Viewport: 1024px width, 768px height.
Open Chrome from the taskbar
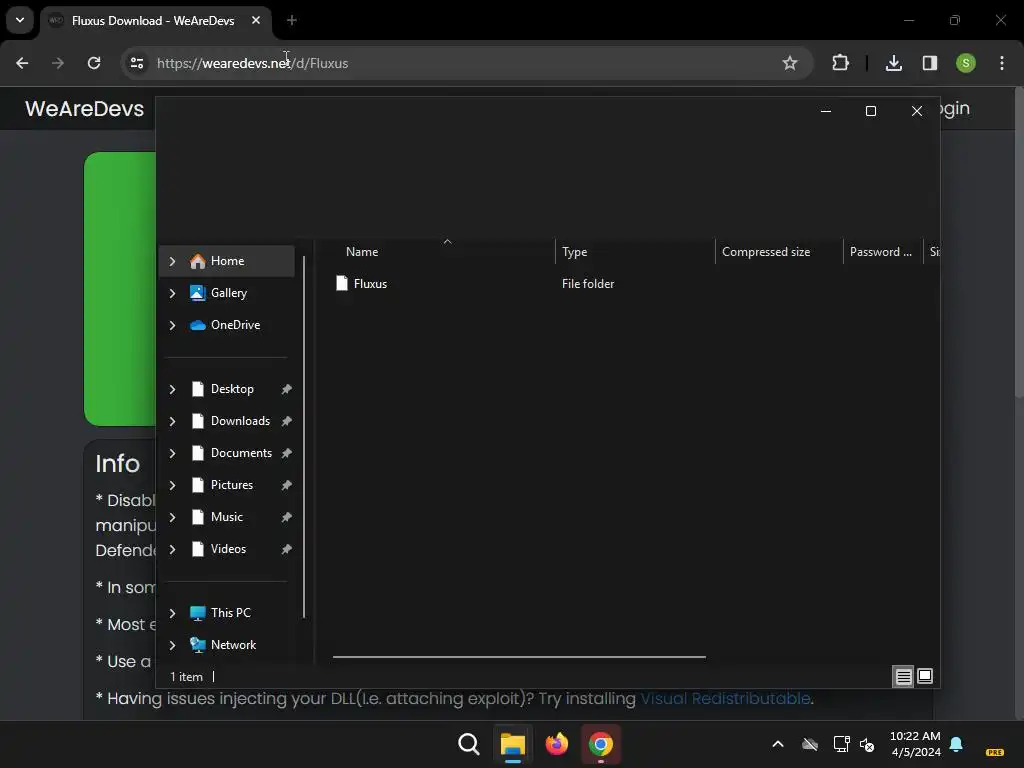601,744
